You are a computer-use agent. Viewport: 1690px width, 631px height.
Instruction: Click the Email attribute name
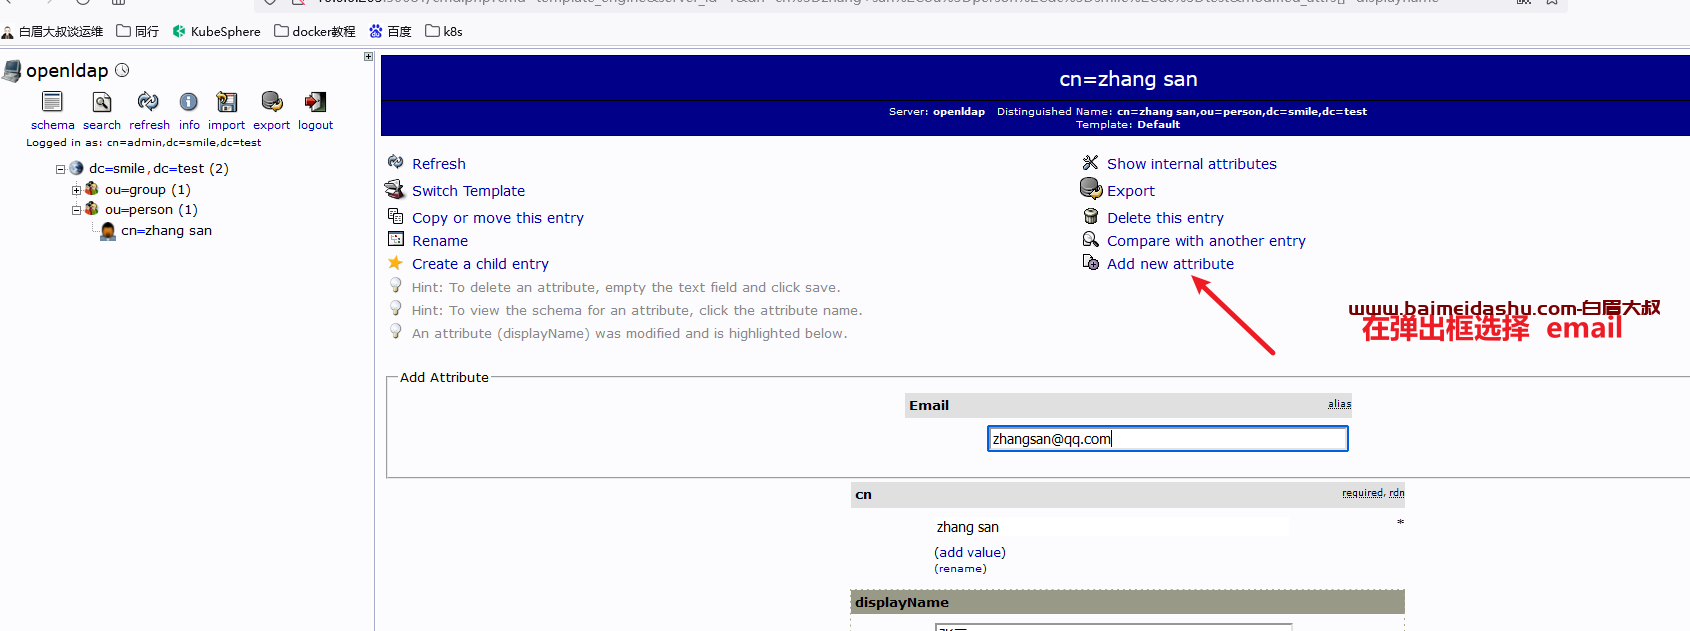click(929, 405)
